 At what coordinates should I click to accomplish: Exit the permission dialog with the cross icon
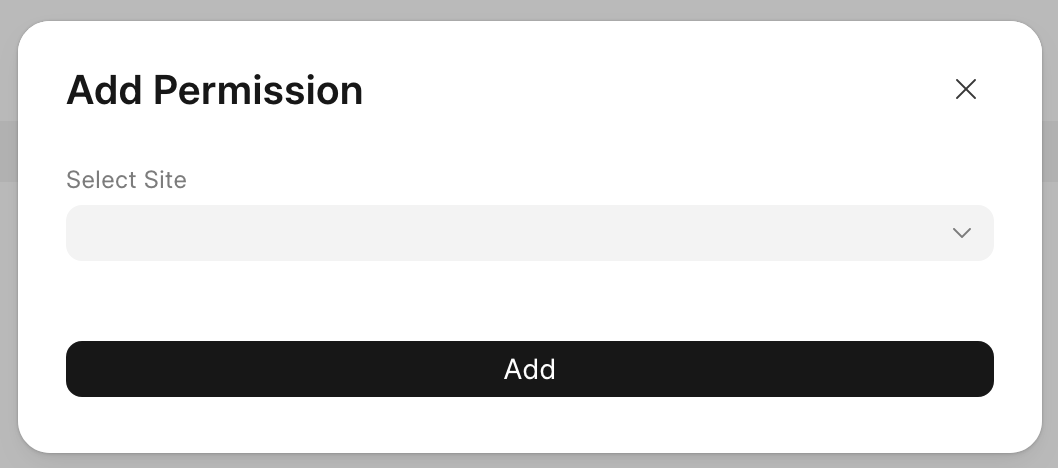[x=965, y=89]
